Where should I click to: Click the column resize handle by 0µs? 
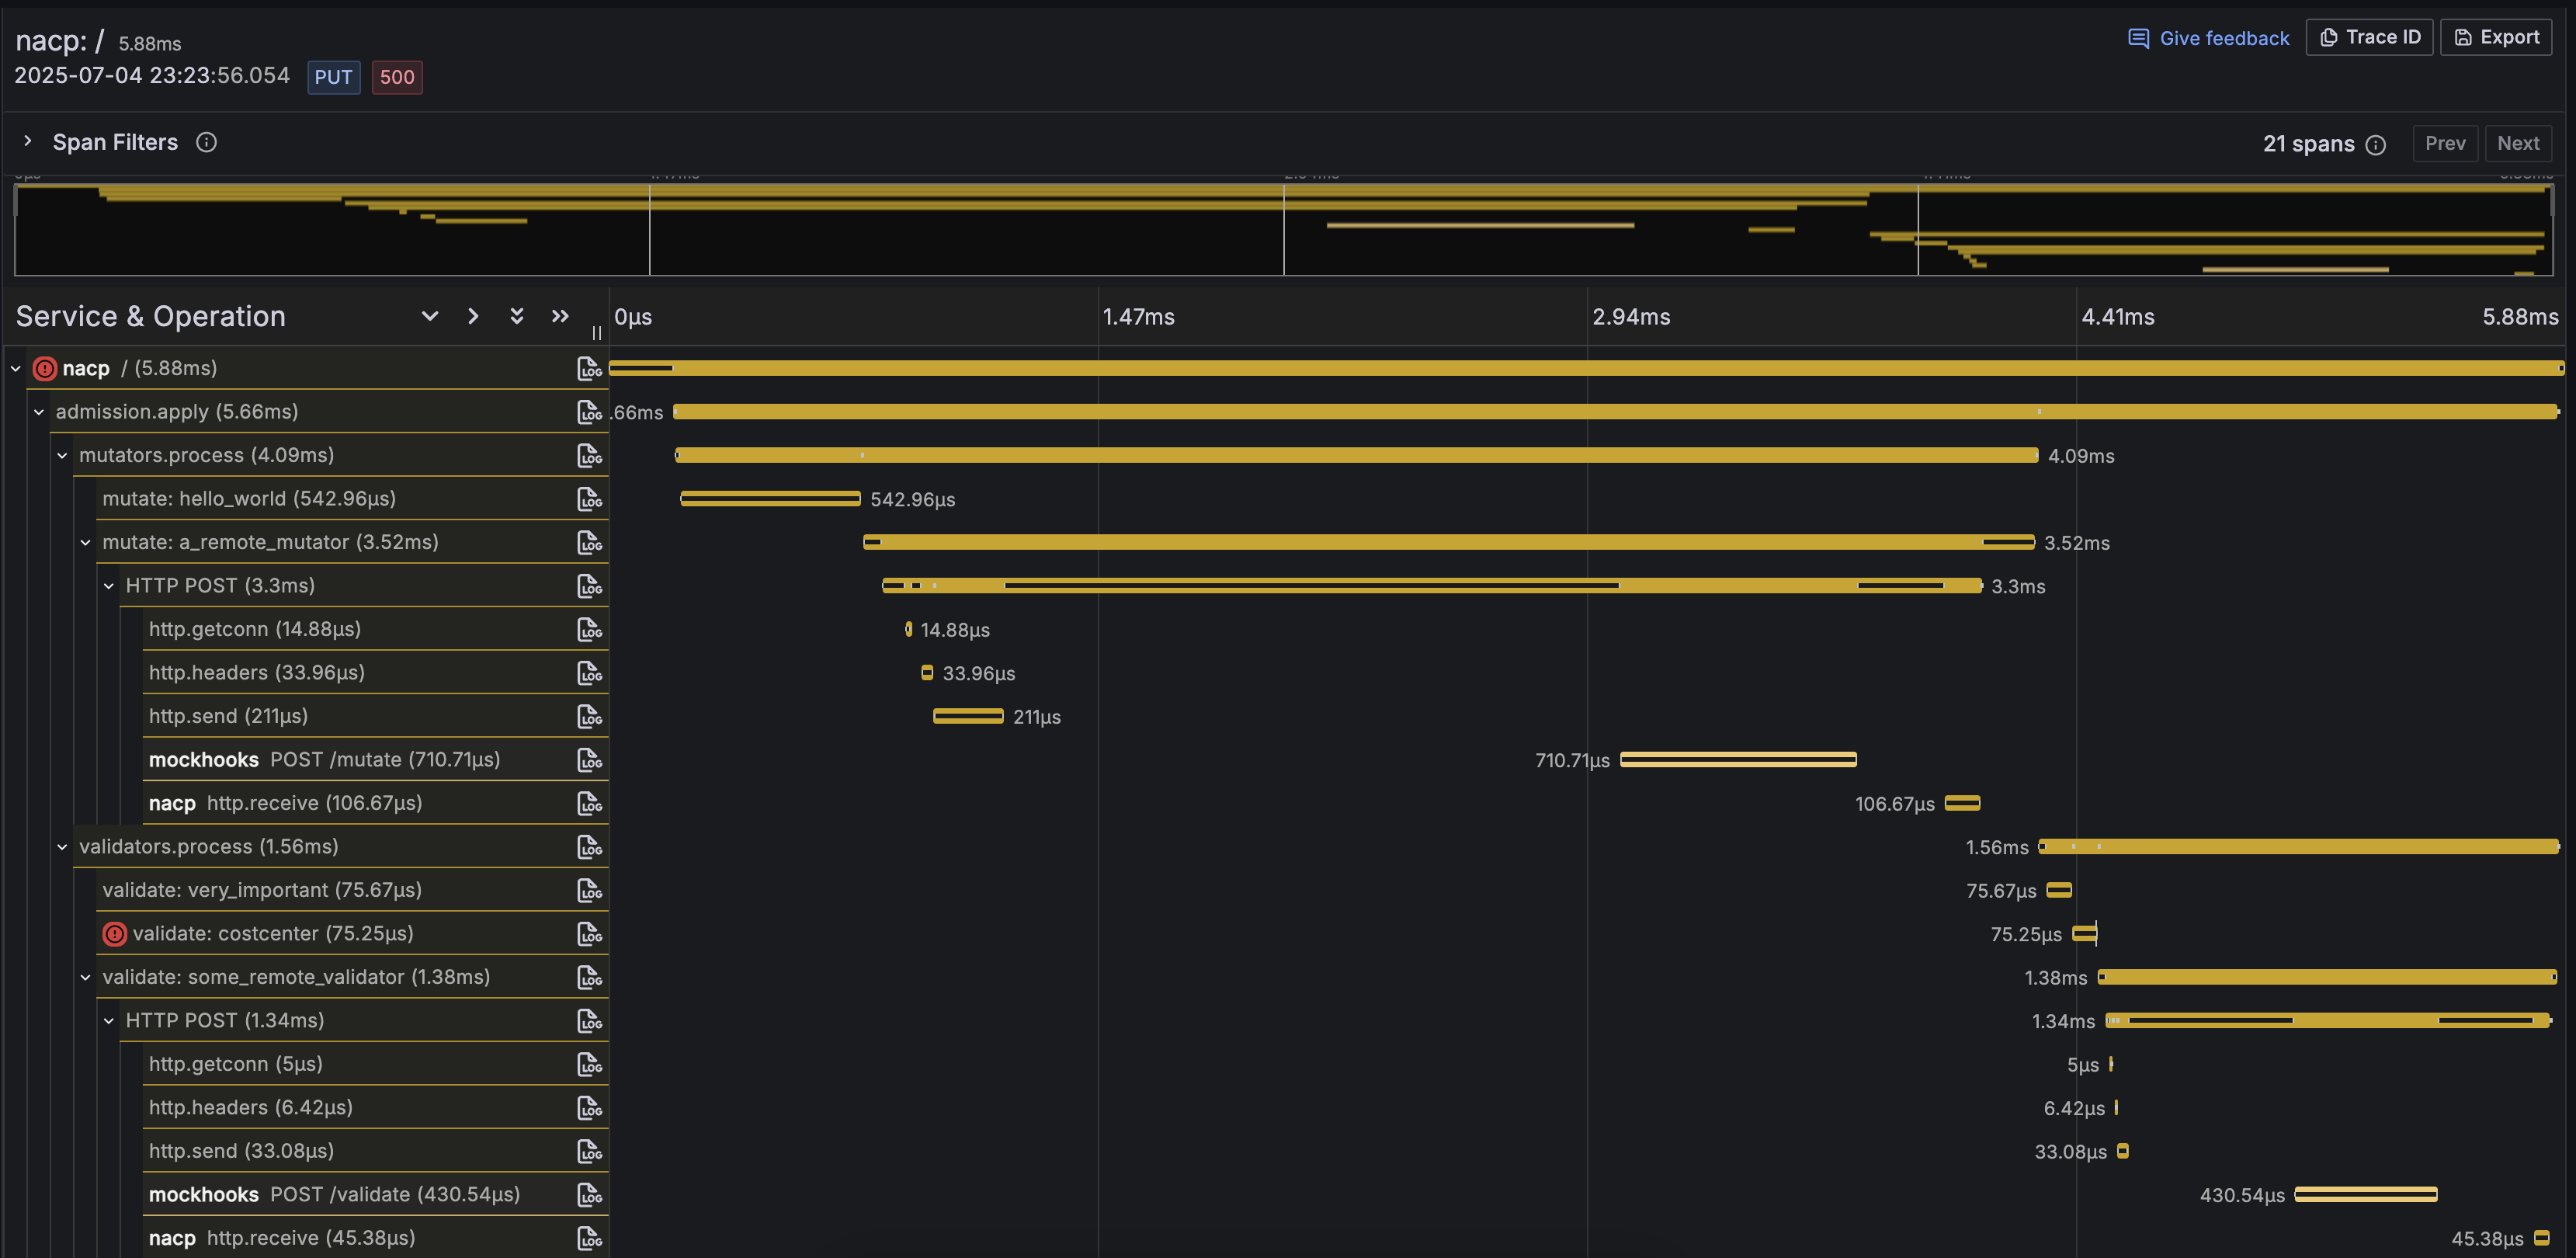[x=597, y=333]
